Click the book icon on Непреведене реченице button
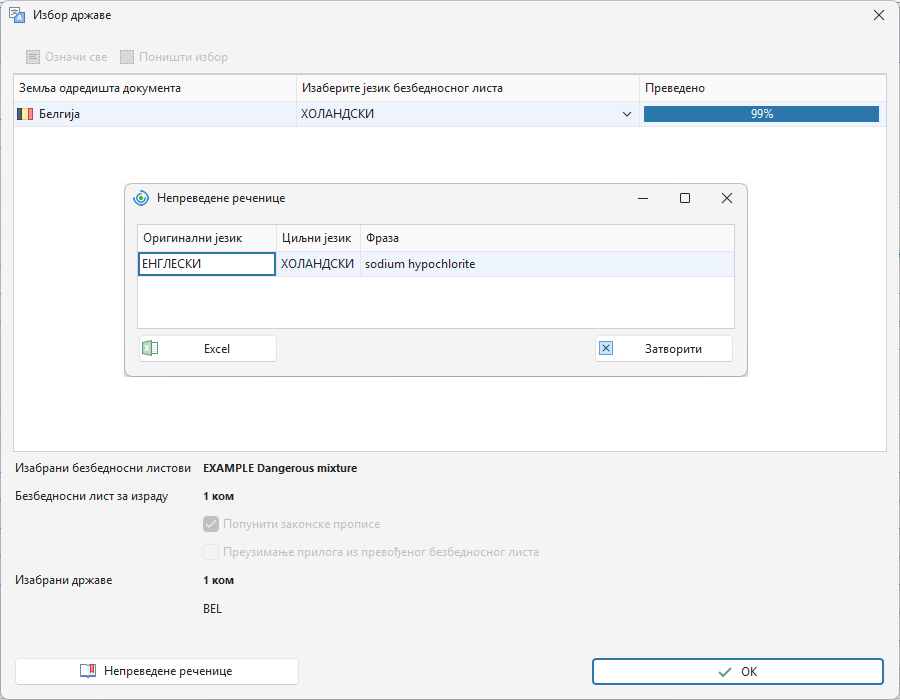 (x=88, y=671)
